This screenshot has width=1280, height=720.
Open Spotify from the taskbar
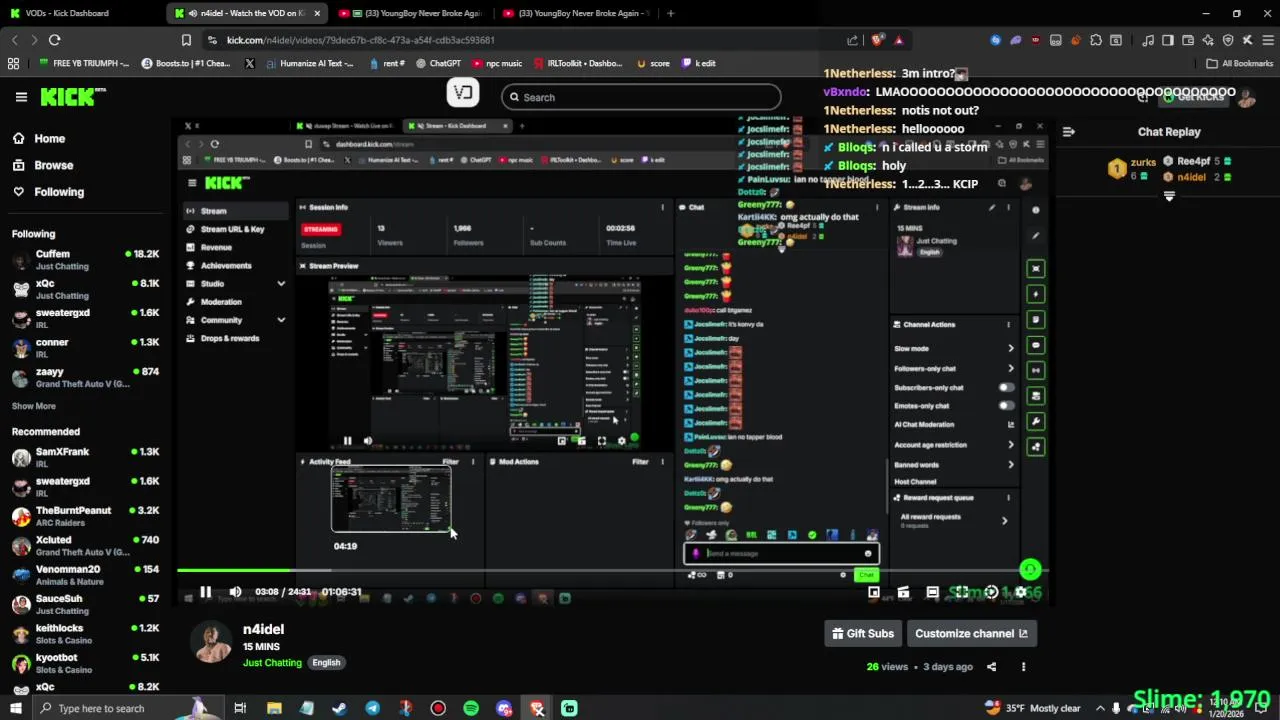471,708
